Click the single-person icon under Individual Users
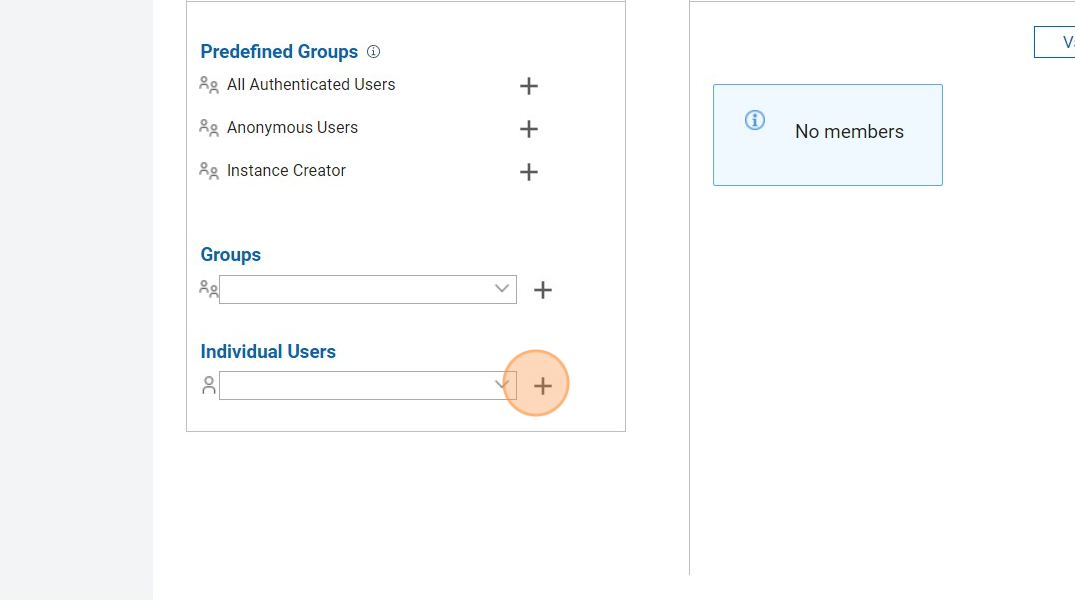 pyautogui.click(x=209, y=385)
